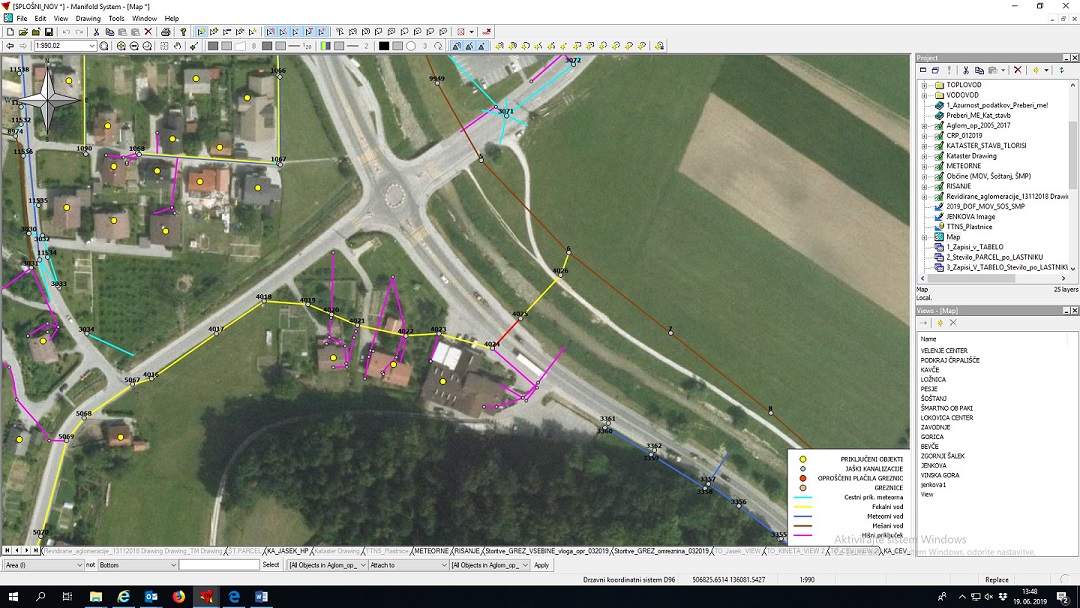Open Firefox from the Windows taskbar
The image size is (1080, 608).
[179, 597]
